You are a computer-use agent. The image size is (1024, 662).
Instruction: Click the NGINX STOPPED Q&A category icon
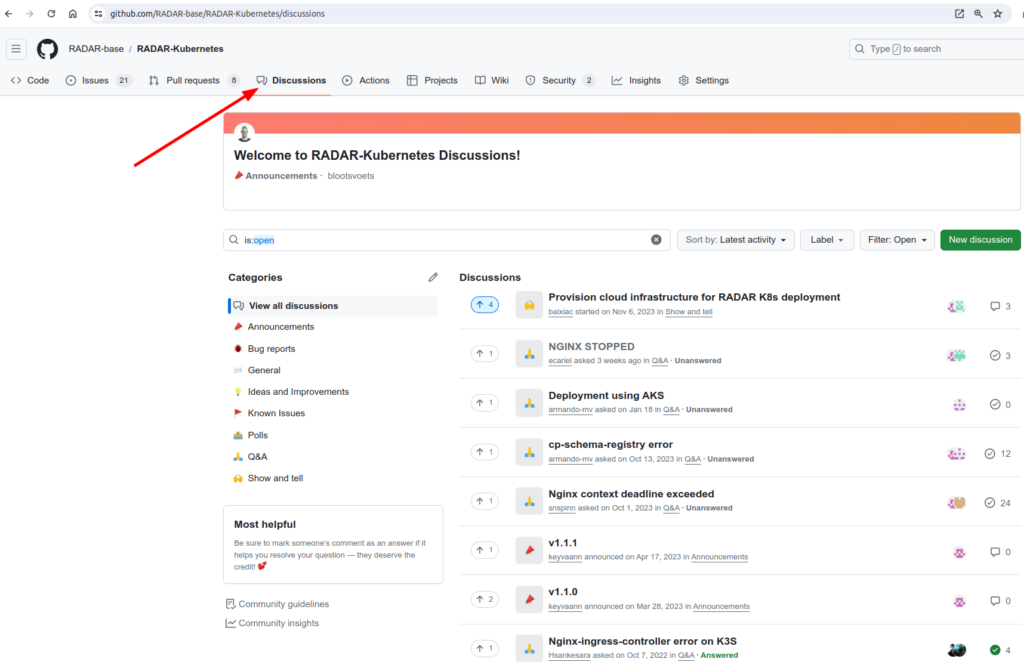point(529,354)
